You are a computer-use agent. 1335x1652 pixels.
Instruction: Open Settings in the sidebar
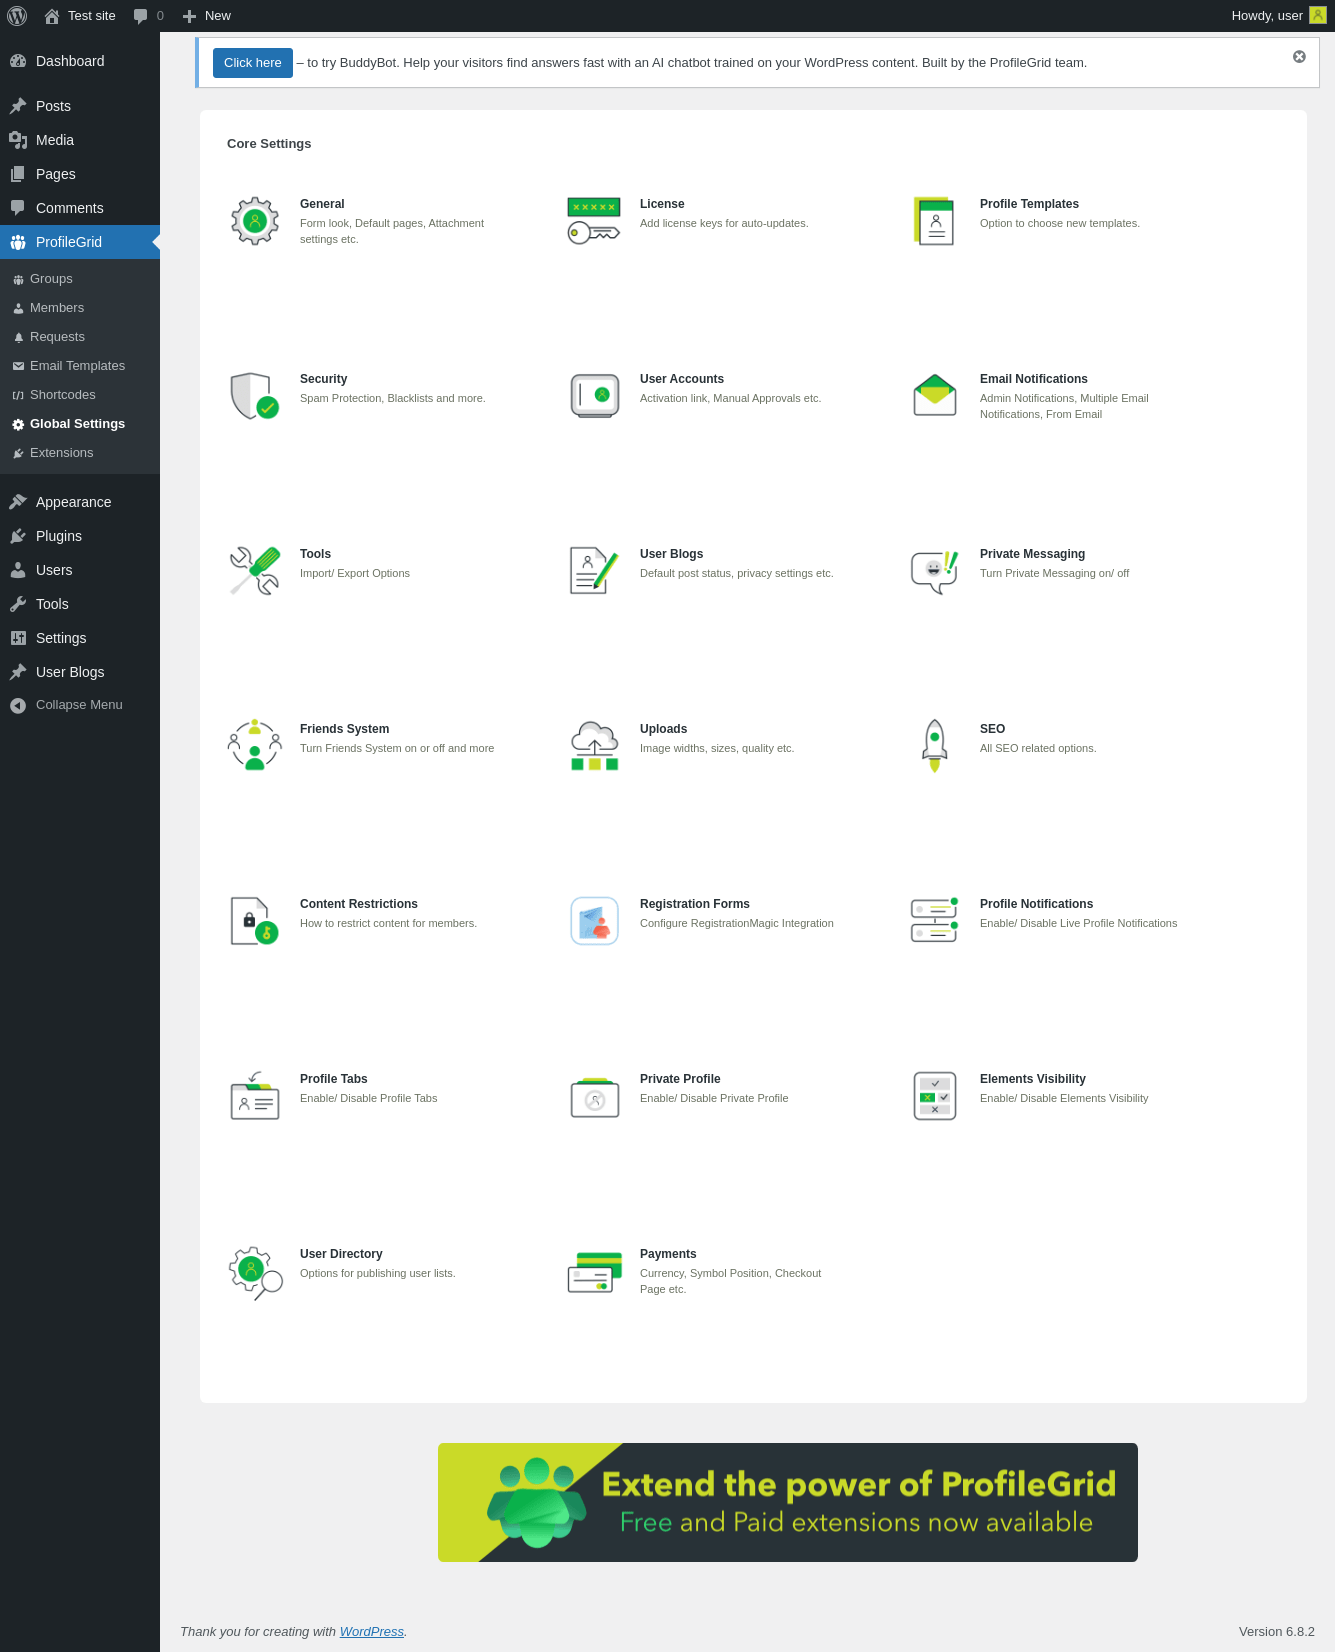coord(80,638)
